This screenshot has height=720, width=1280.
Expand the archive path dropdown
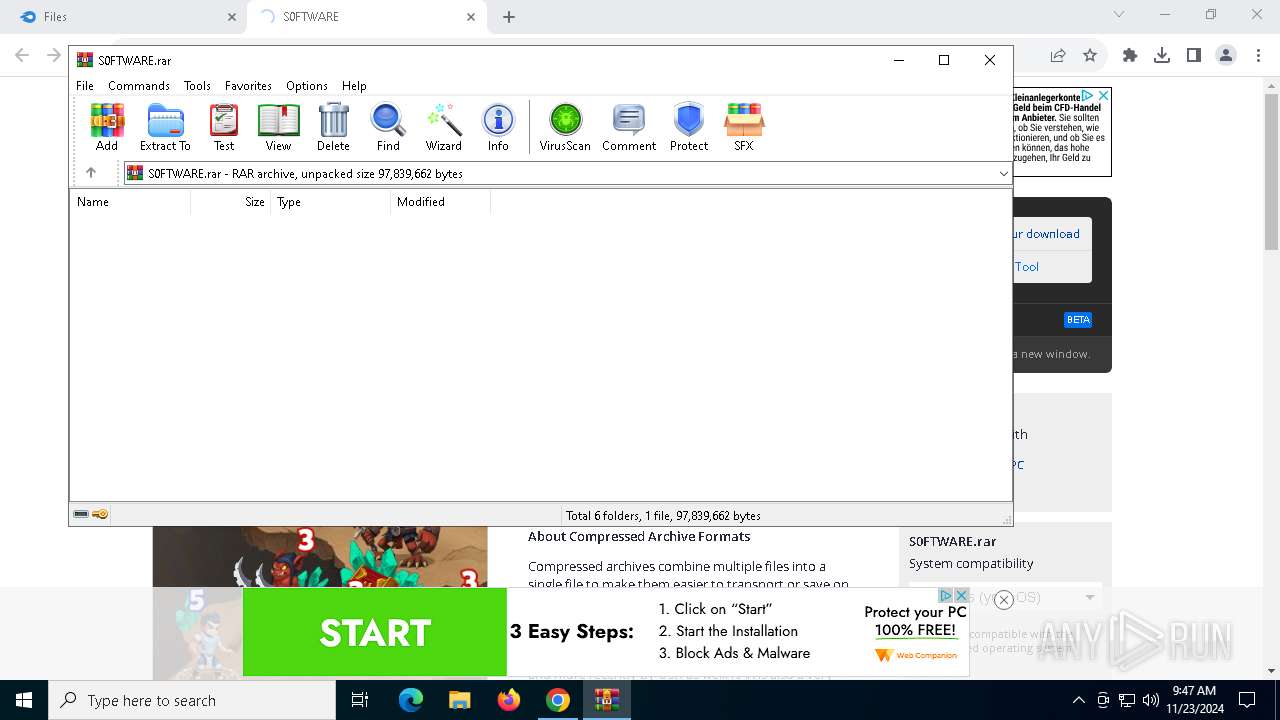tap(1003, 173)
